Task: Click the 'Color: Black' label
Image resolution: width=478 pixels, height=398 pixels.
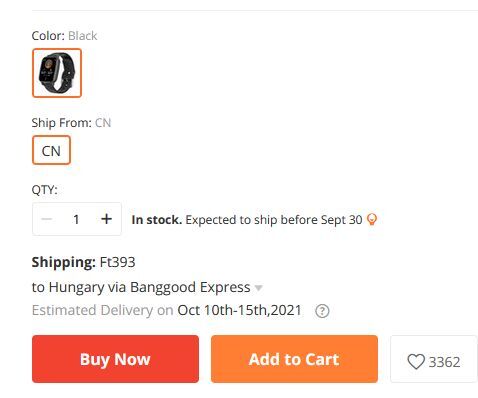Action: (x=64, y=36)
